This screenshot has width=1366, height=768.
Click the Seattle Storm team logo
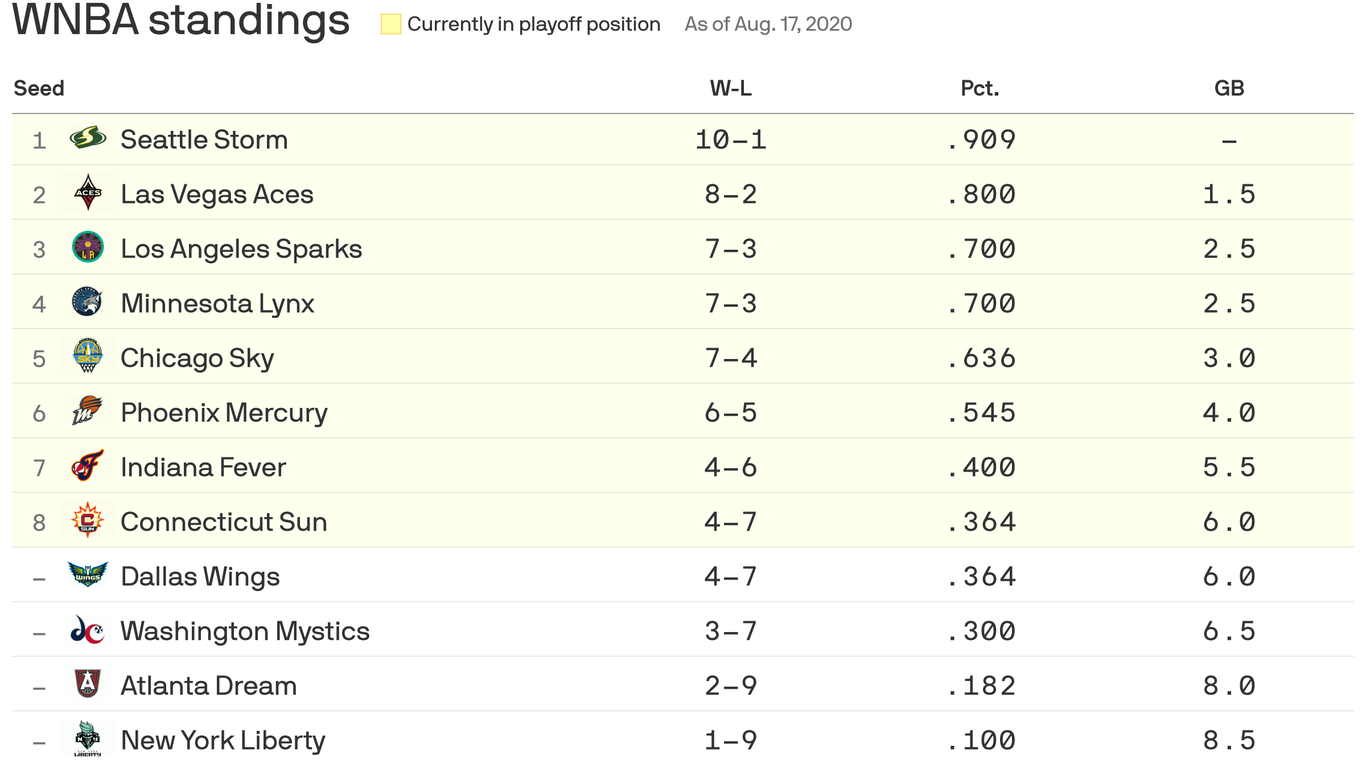point(88,138)
